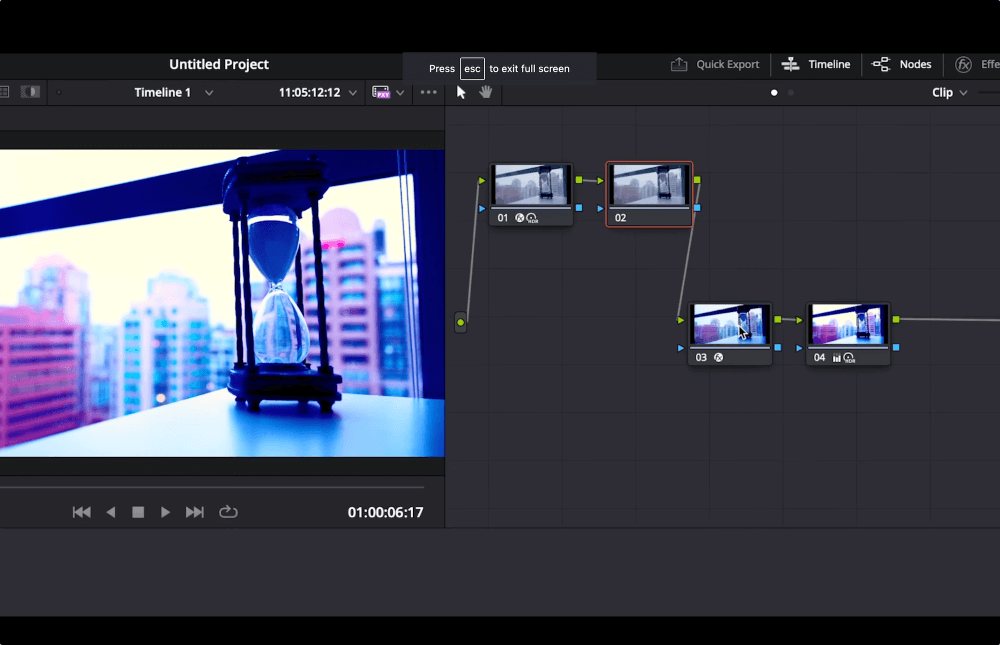Image resolution: width=1000 pixels, height=645 pixels.
Task: Select the hand pan tool
Action: click(x=485, y=92)
